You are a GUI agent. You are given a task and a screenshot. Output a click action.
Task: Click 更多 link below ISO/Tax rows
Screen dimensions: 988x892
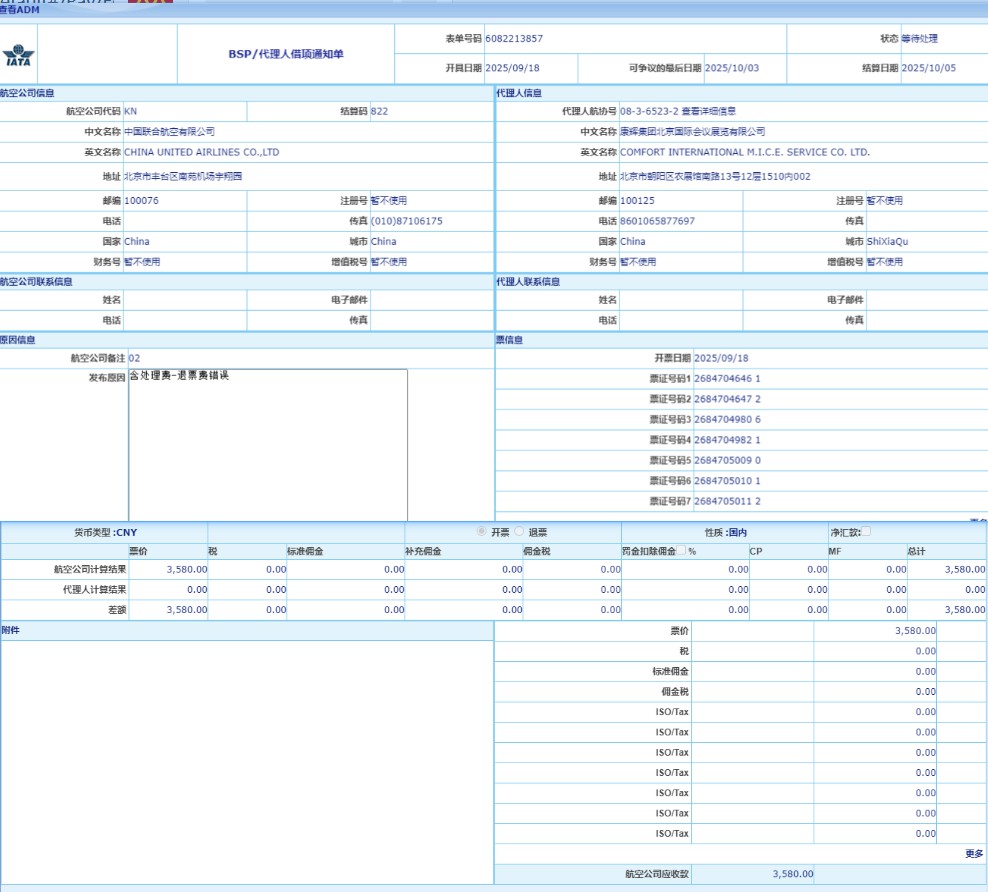coord(973,854)
